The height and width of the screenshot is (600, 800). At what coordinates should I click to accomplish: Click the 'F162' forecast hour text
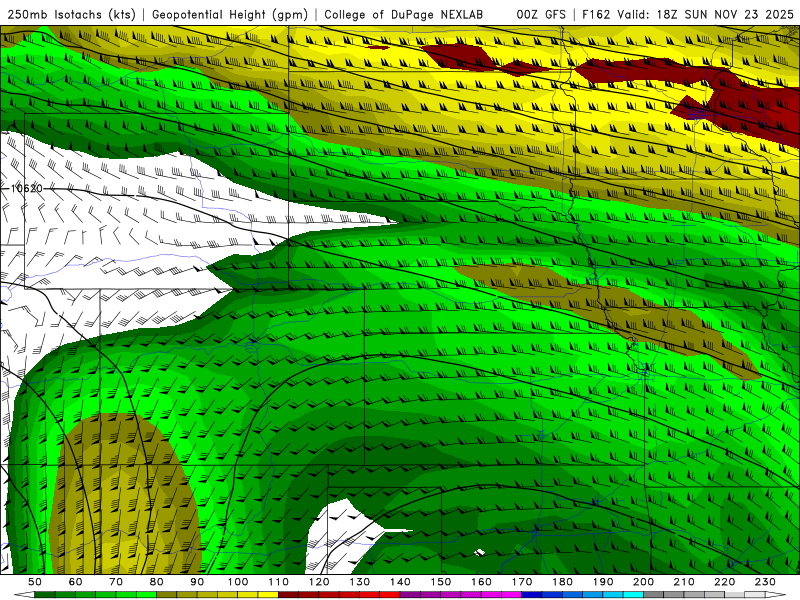click(x=596, y=14)
